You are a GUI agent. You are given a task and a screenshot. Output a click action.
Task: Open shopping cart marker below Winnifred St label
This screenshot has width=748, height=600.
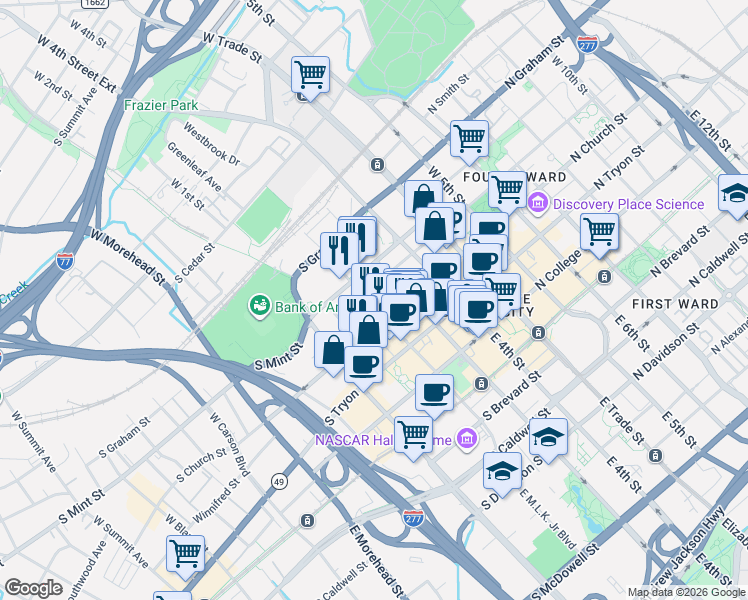tap(186, 554)
